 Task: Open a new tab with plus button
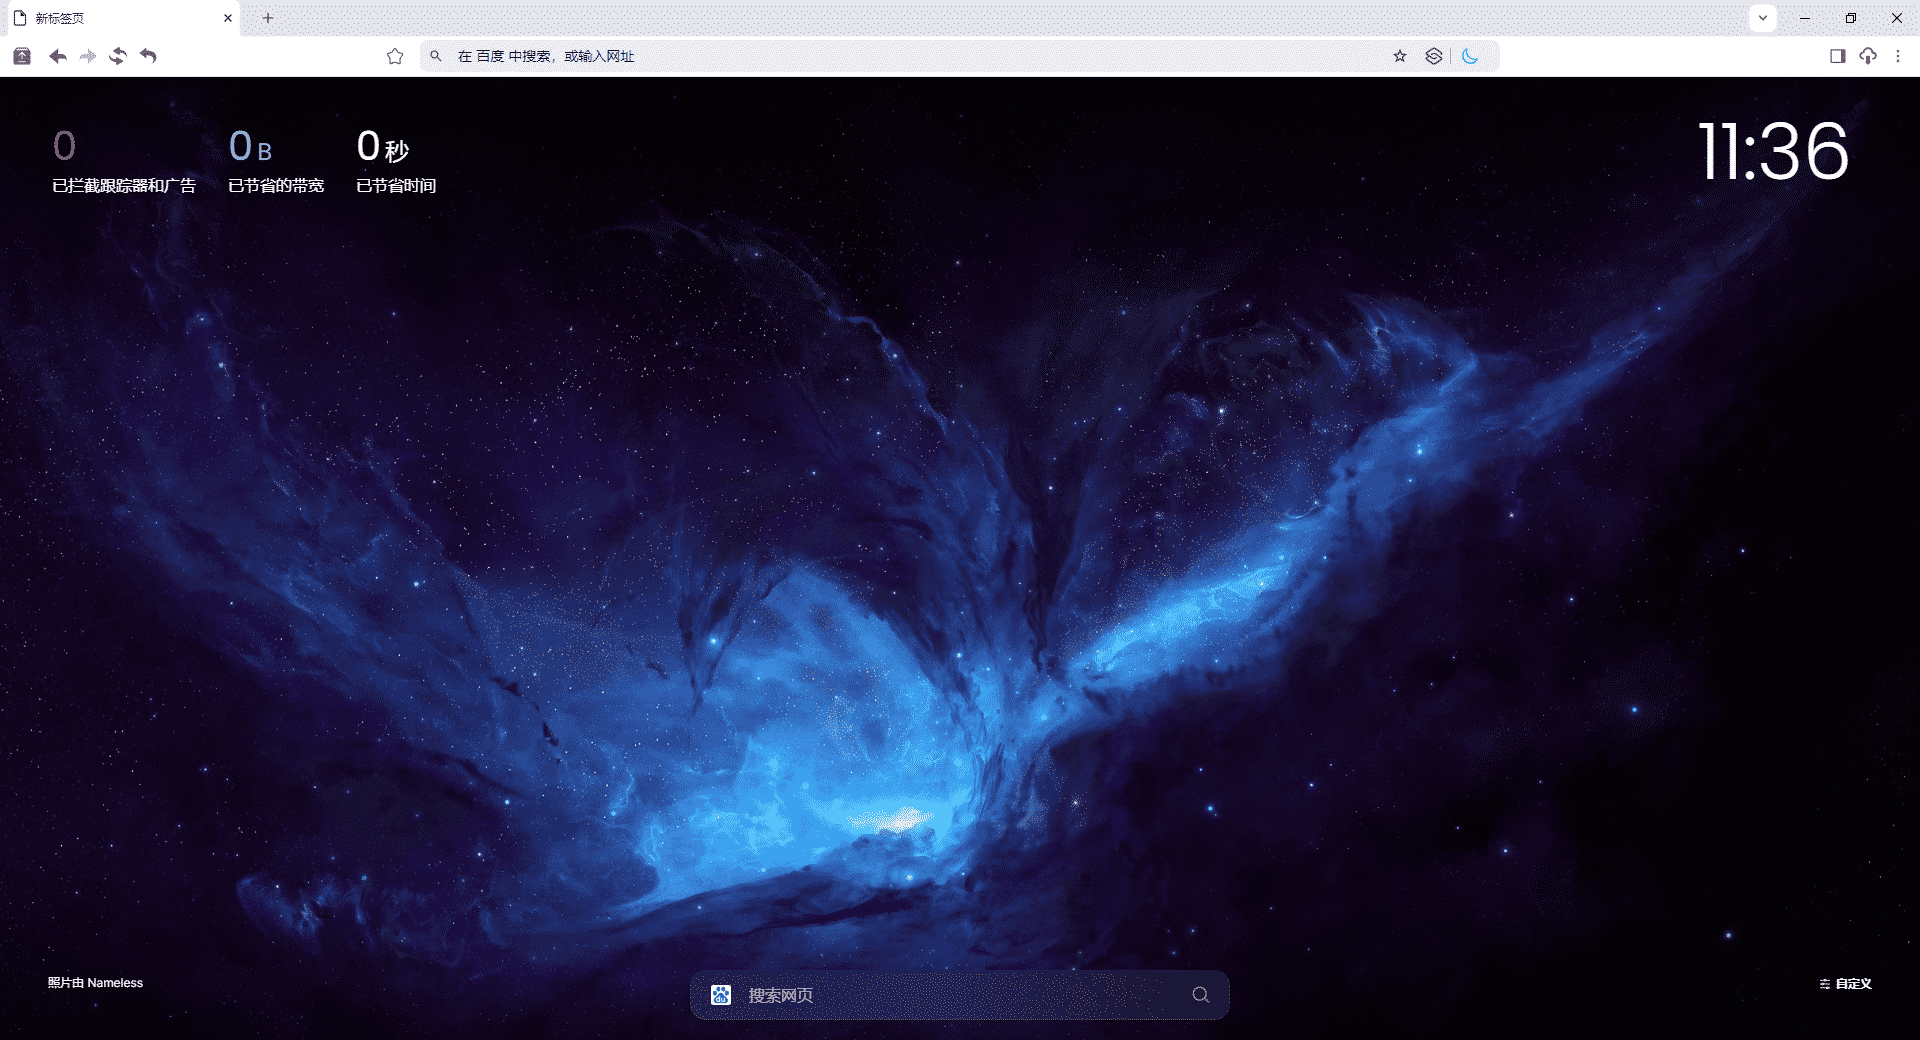point(268,18)
